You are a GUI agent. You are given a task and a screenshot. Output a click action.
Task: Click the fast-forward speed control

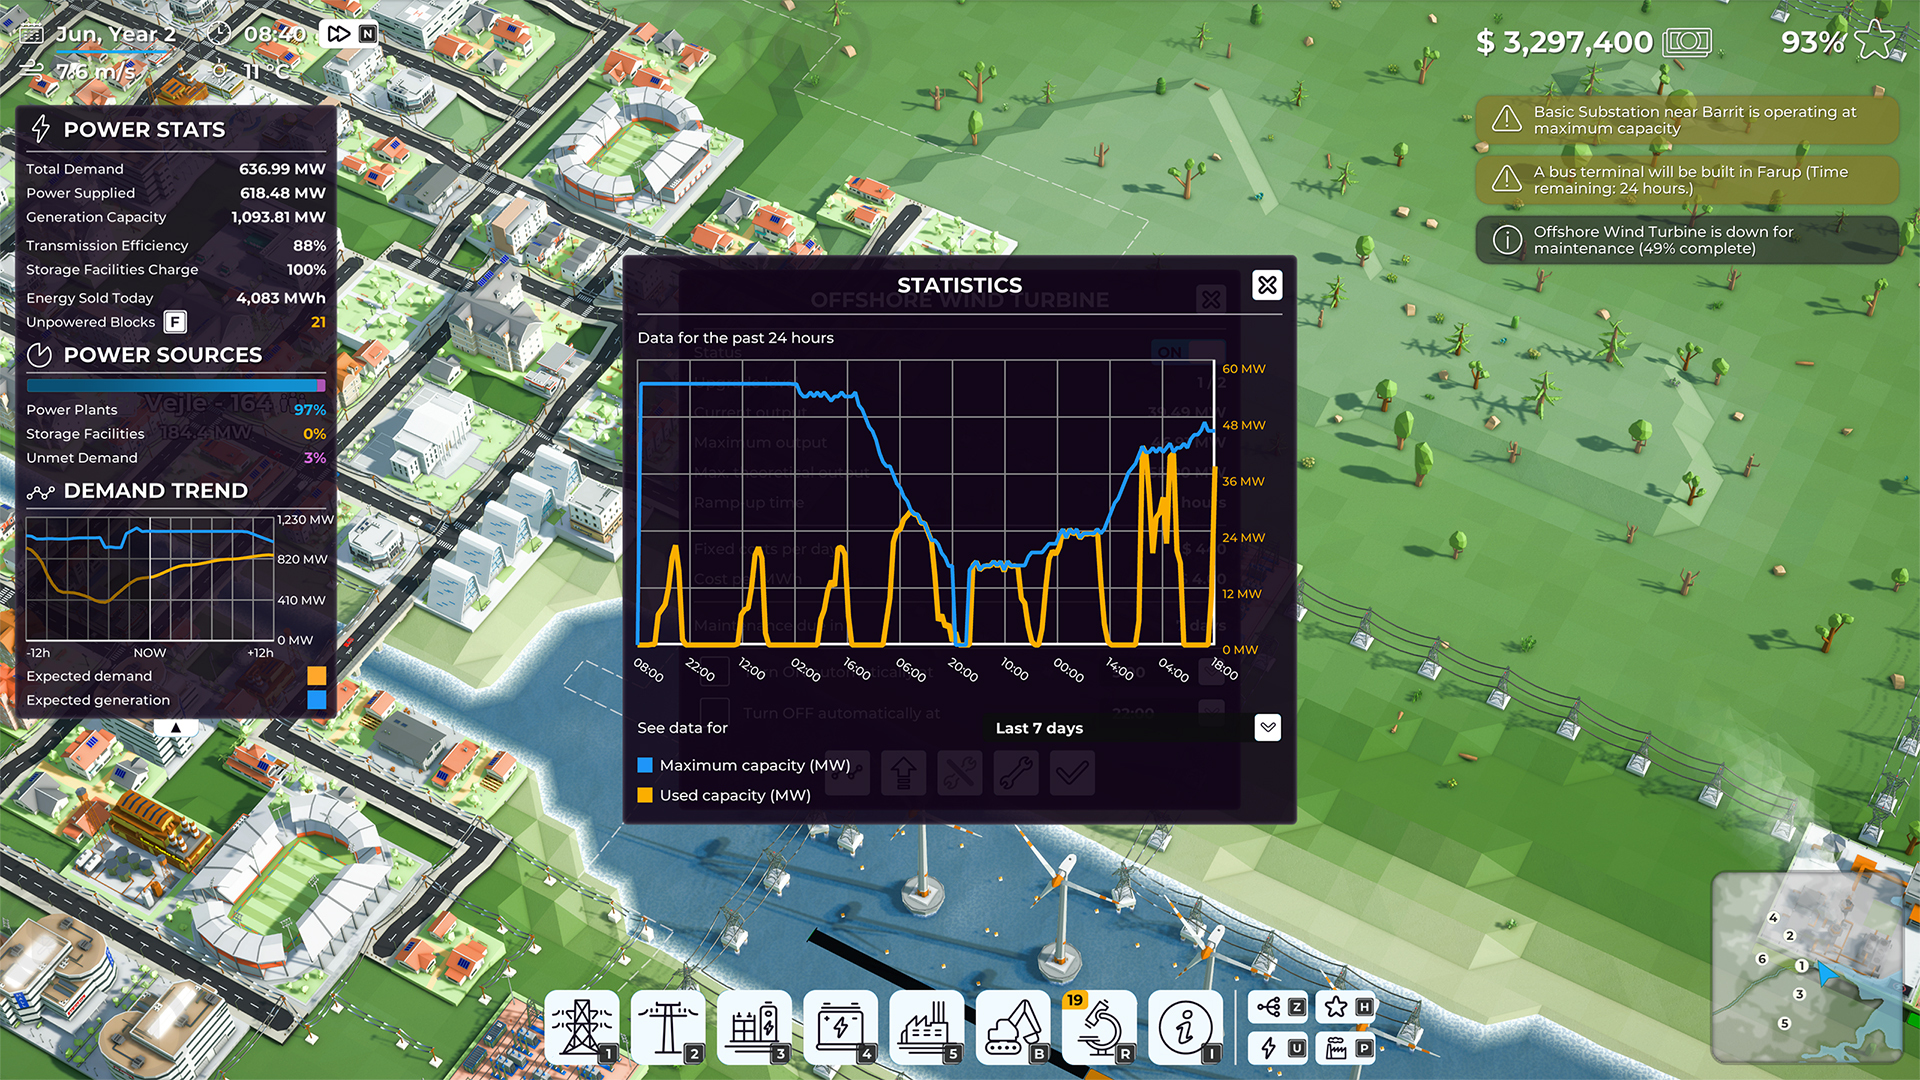pos(339,34)
